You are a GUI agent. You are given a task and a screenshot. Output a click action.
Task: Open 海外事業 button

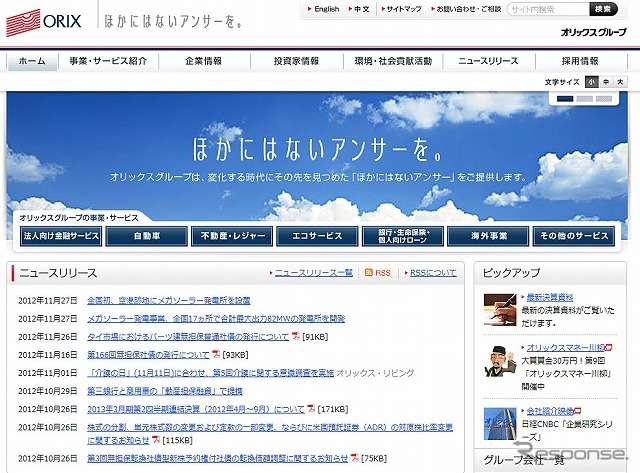coord(488,236)
